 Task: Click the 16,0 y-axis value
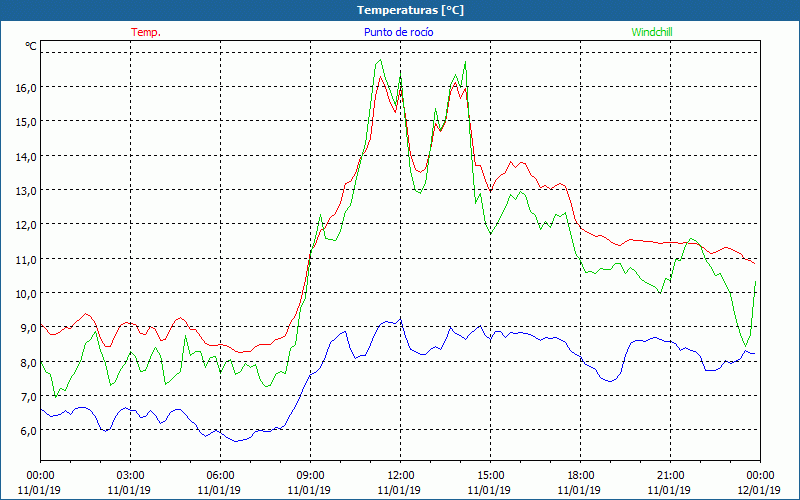click(27, 88)
